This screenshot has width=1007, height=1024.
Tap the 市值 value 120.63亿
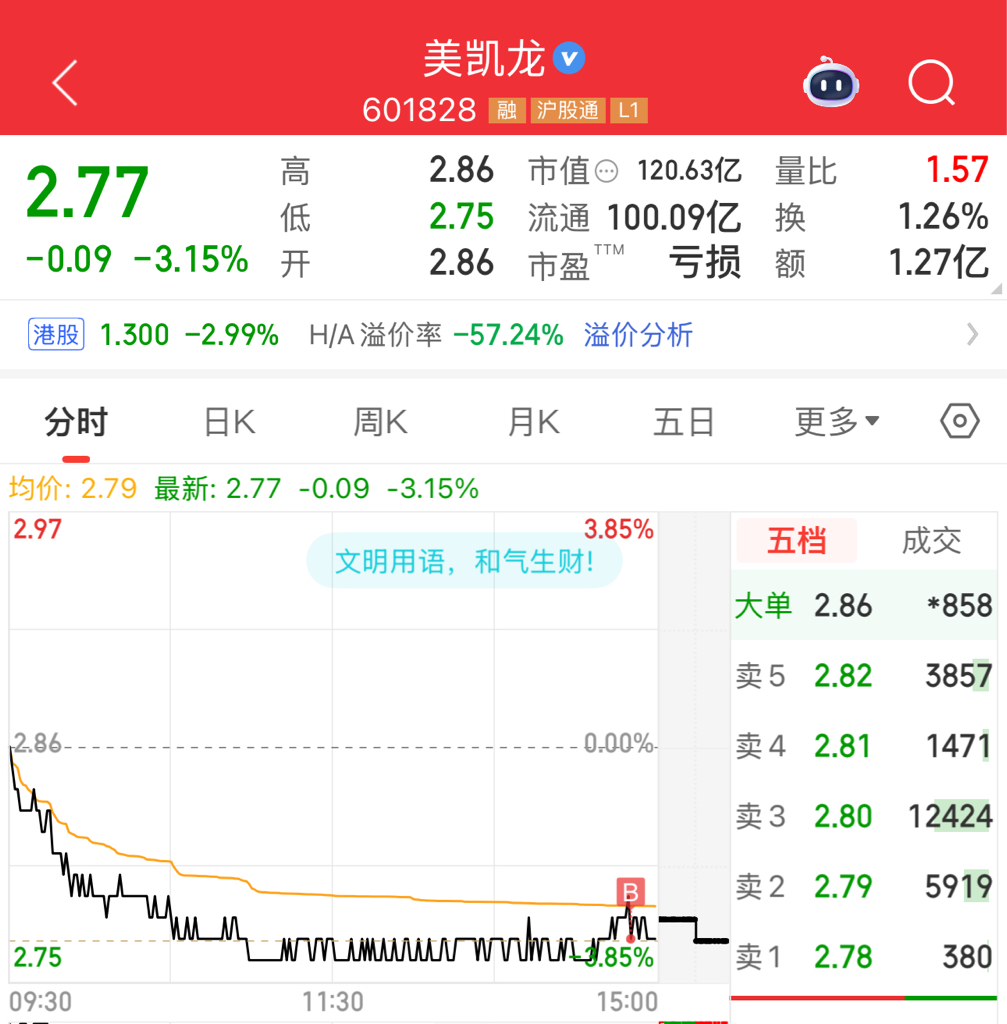pyautogui.click(x=689, y=170)
